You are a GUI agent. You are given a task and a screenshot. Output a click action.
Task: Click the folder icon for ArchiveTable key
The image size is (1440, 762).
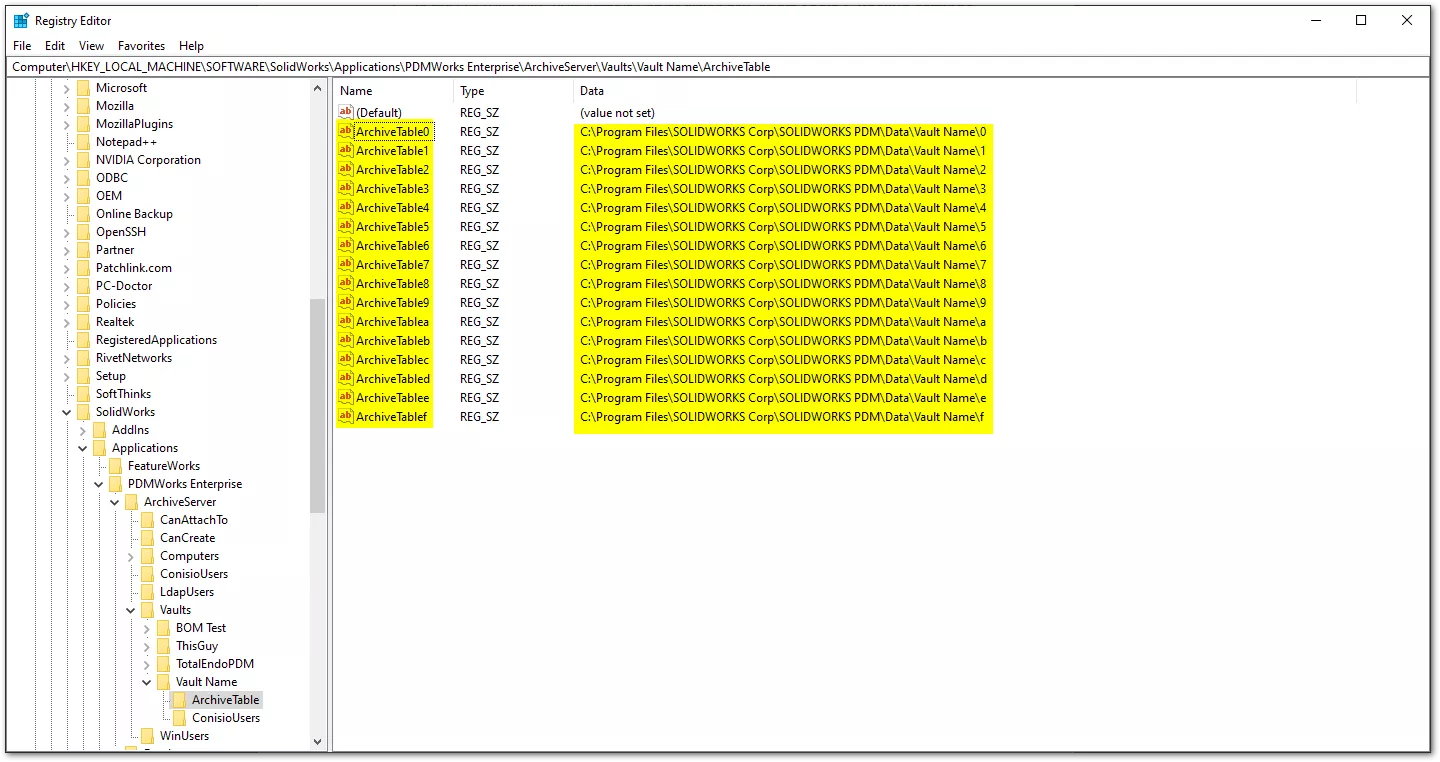pos(179,700)
